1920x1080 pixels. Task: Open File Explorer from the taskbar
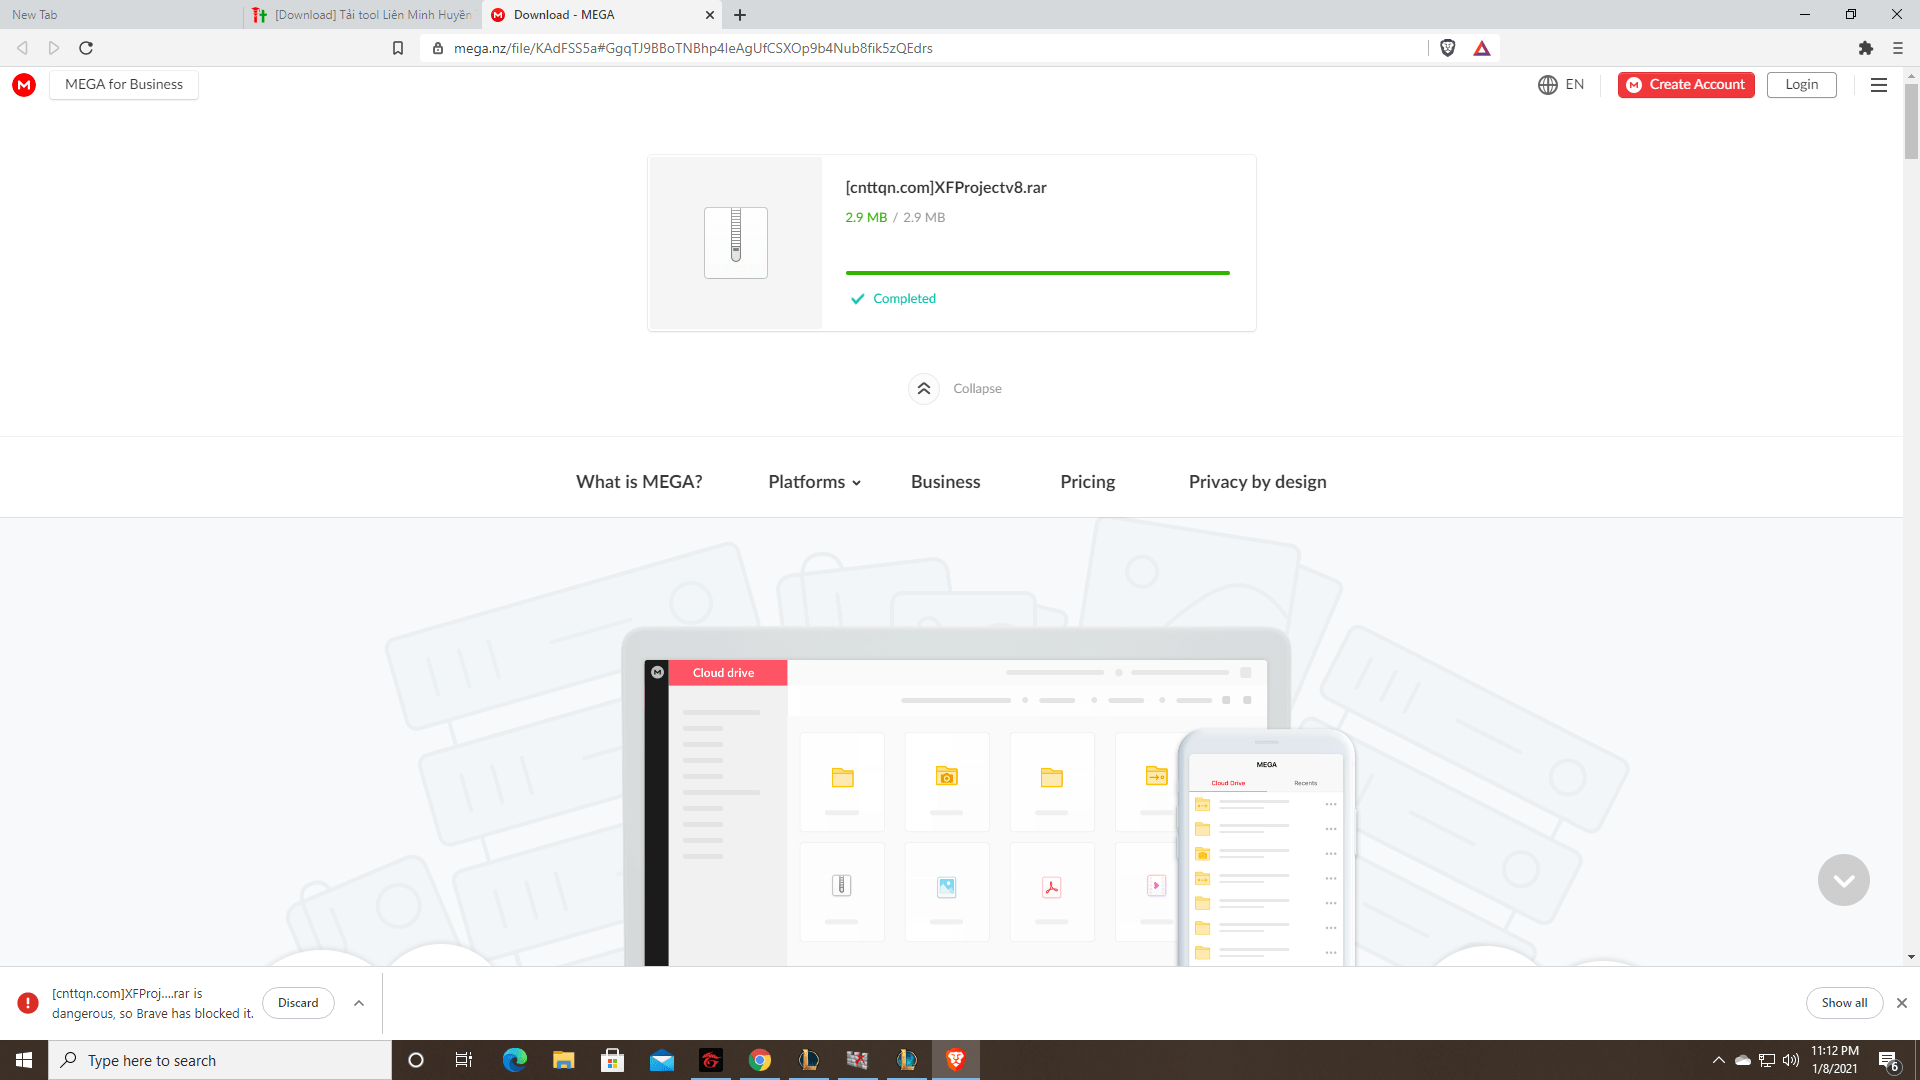click(564, 1060)
